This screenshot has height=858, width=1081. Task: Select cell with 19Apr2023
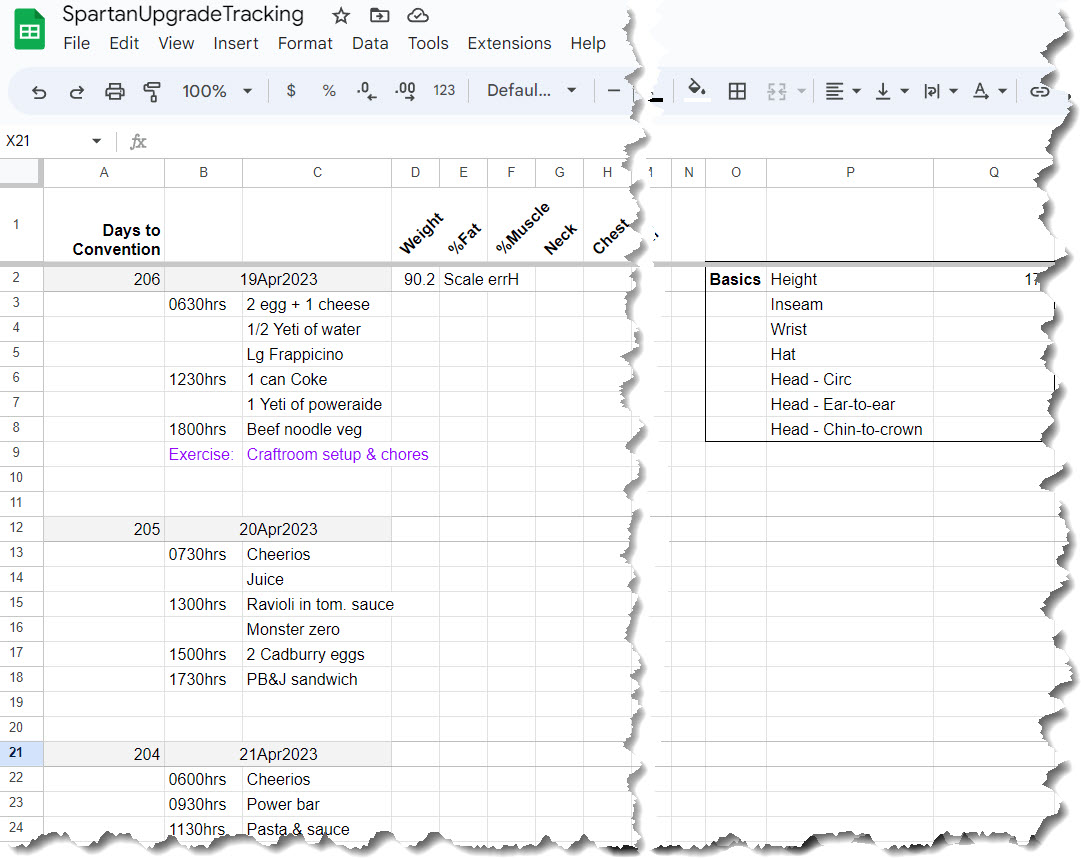coord(278,279)
